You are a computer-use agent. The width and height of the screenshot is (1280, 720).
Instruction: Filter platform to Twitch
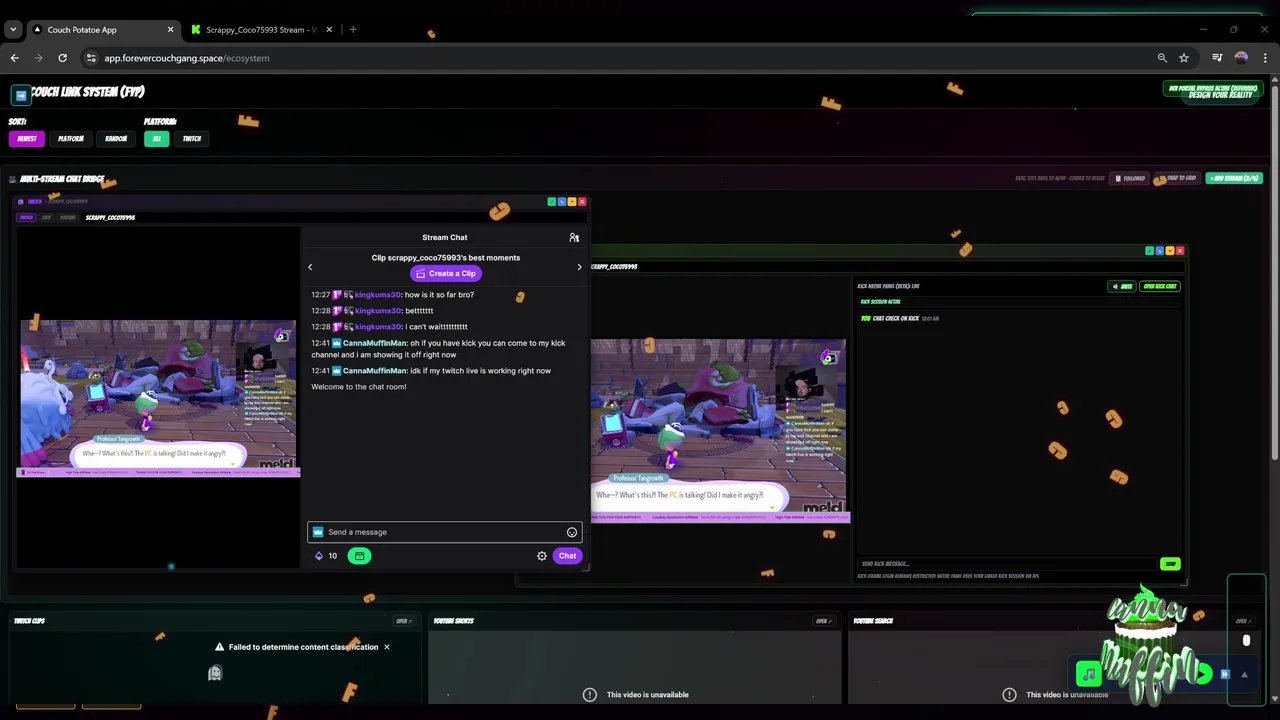(192, 139)
